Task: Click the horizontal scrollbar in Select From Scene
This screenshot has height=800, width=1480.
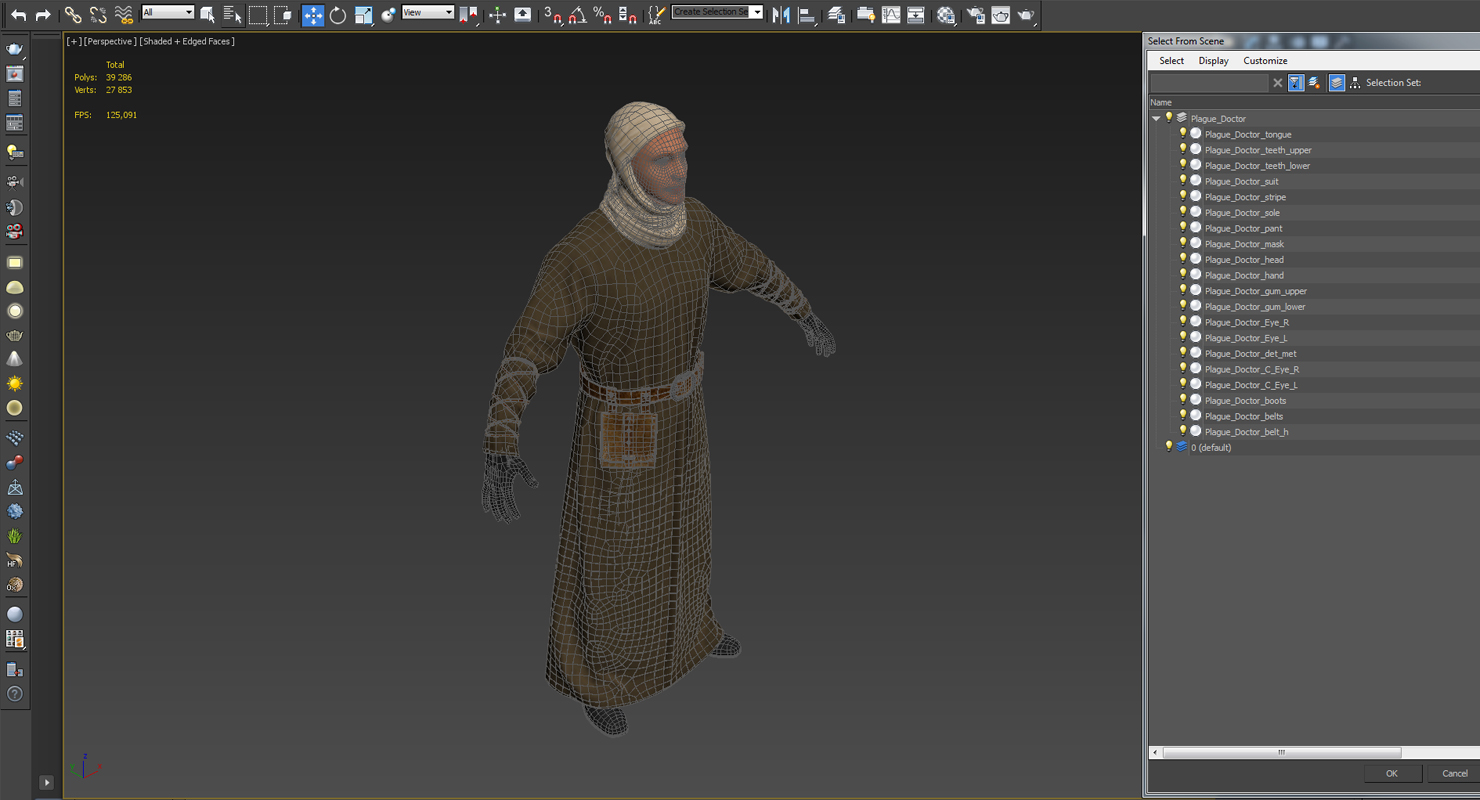Action: click(1281, 752)
